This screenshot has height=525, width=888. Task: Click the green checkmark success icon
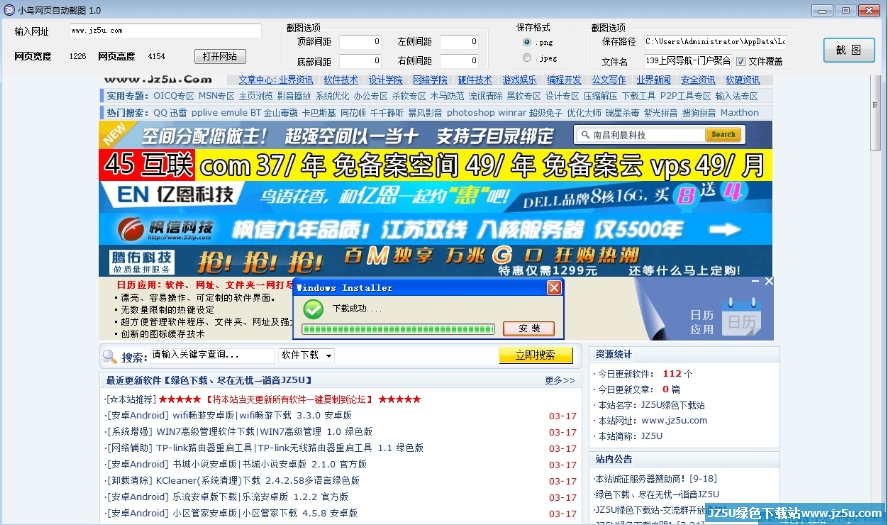[313, 309]
